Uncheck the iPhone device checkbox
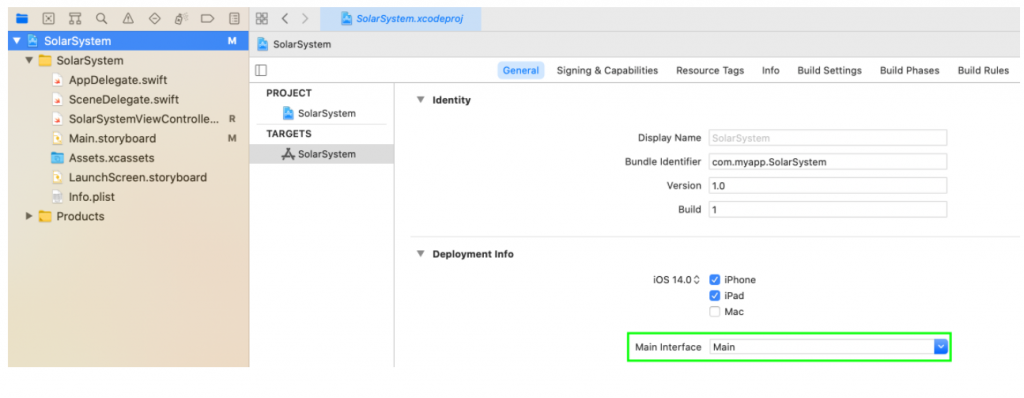Screen dimensions: 1024x398 point(715,280)
